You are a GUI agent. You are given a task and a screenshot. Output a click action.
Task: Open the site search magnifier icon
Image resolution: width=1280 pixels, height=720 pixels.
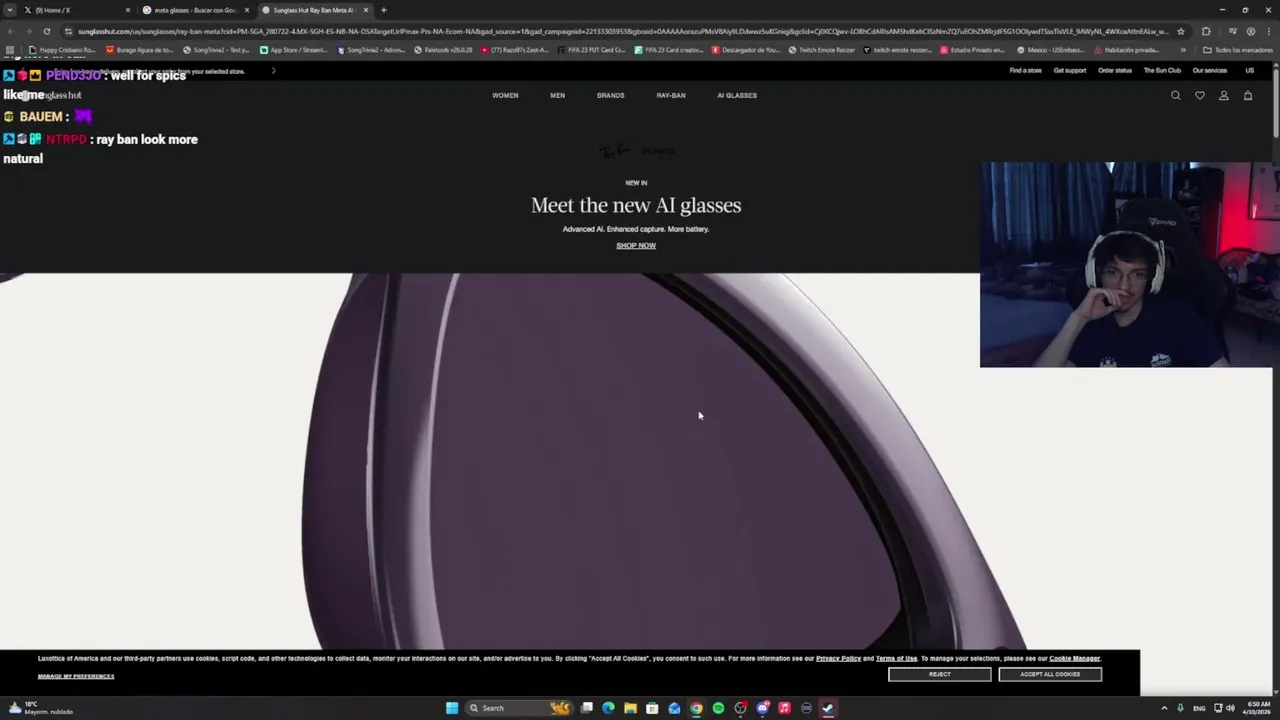[1176, 96]
